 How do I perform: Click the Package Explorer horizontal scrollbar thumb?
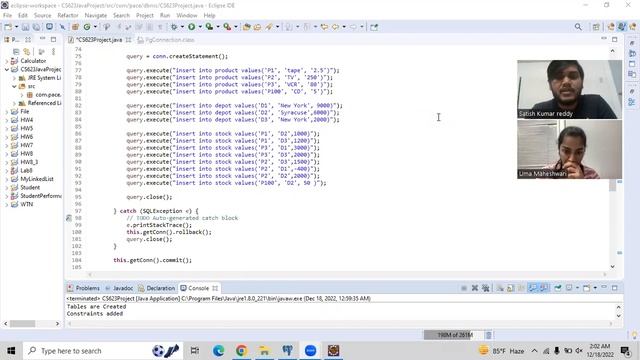tap(22, 324)
